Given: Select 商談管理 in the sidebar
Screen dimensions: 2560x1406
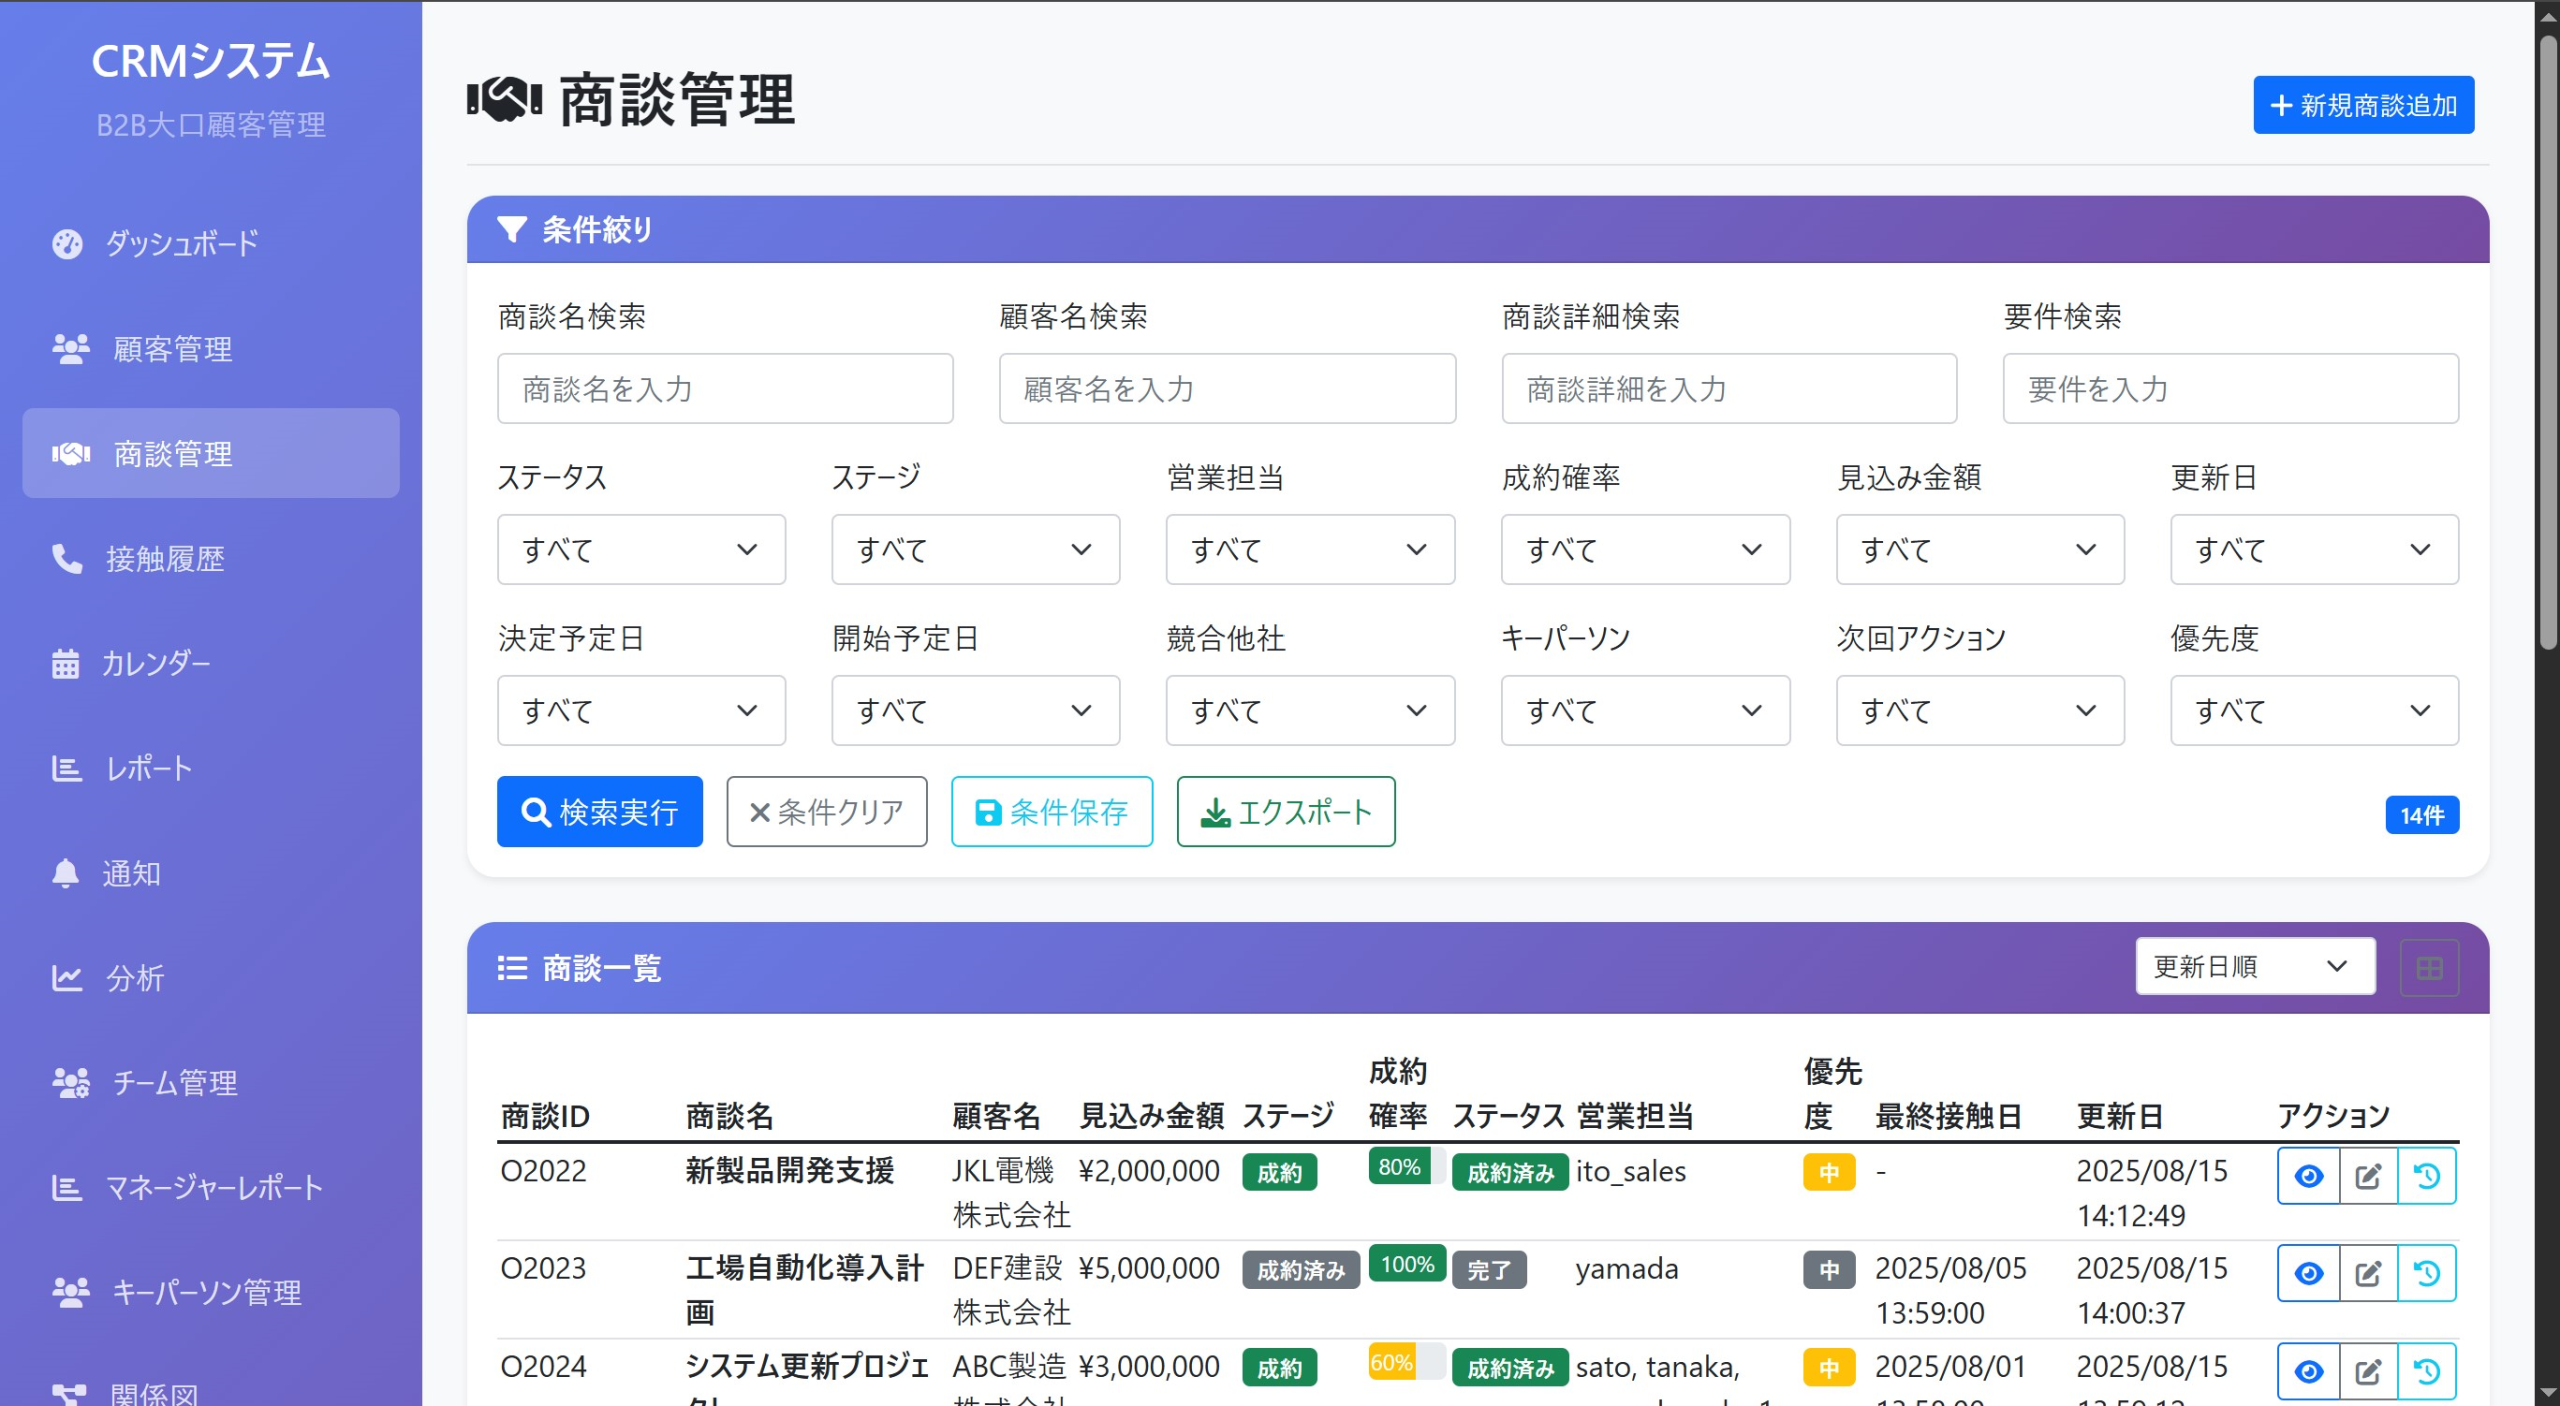Looking at the screenshot, I should [210, 454].
